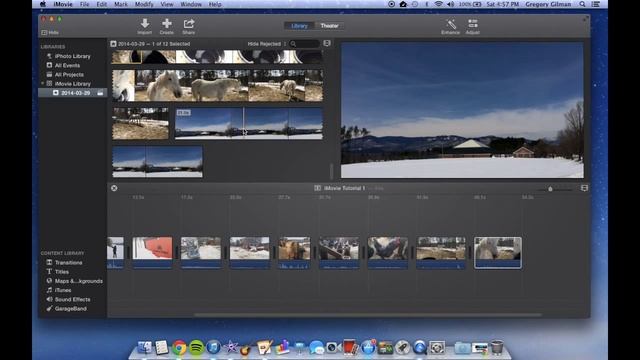Open the View menu

[167, 4]
